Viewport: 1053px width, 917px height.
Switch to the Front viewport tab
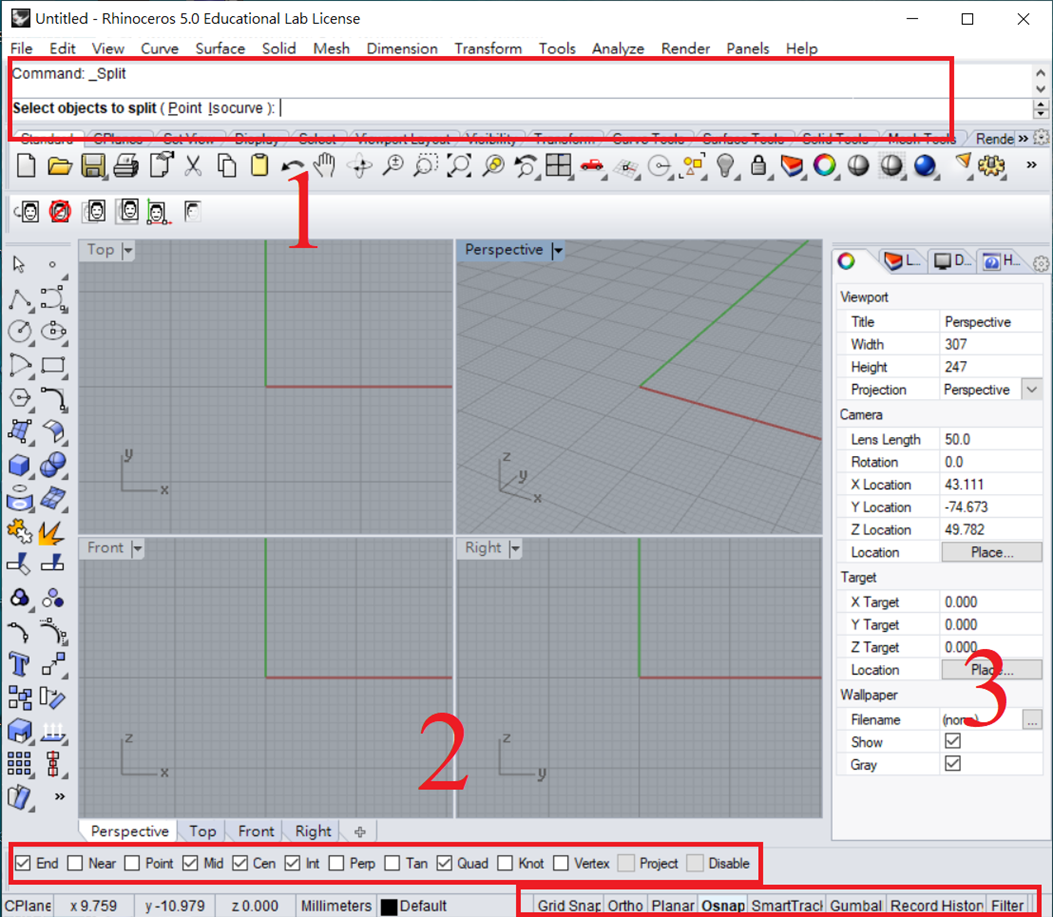[x=256, y=831]
